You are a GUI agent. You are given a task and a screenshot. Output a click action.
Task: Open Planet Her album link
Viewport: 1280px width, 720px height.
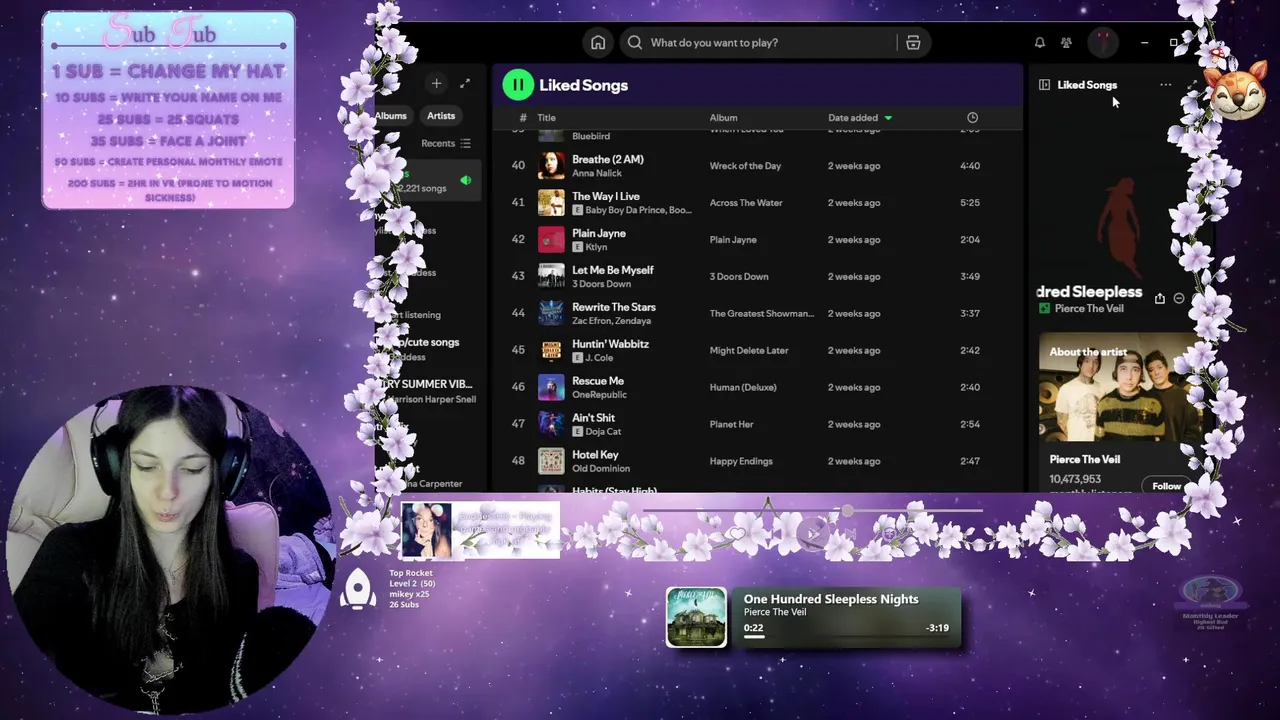pos(731,425)
